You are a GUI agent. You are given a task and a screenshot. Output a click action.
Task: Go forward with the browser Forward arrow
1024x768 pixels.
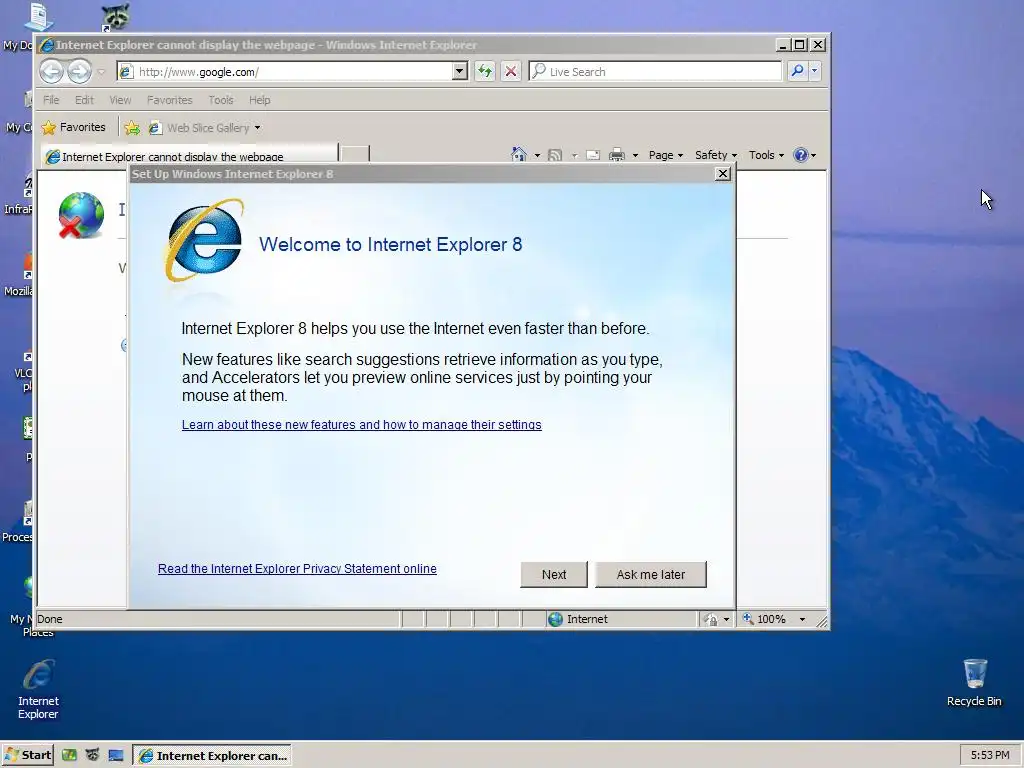coord(80,71)
